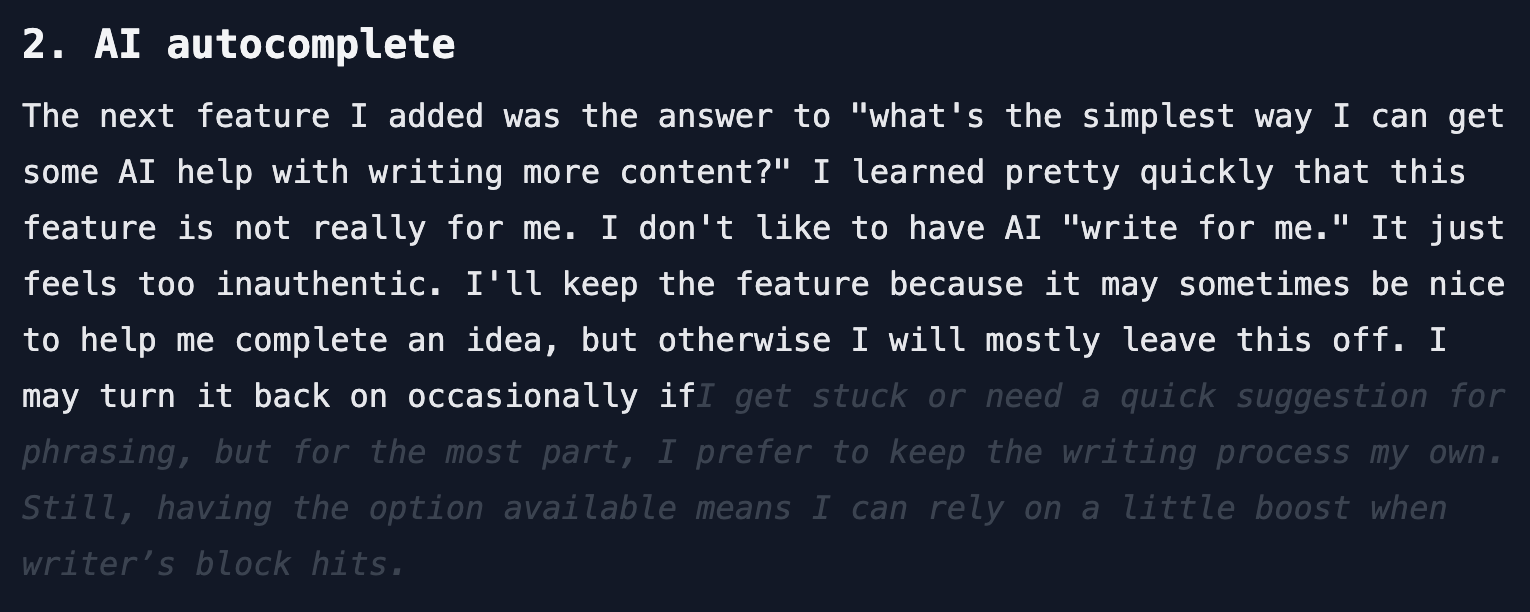
Task: Click the word 'otherwise' in paragraph
Action: 744,340
